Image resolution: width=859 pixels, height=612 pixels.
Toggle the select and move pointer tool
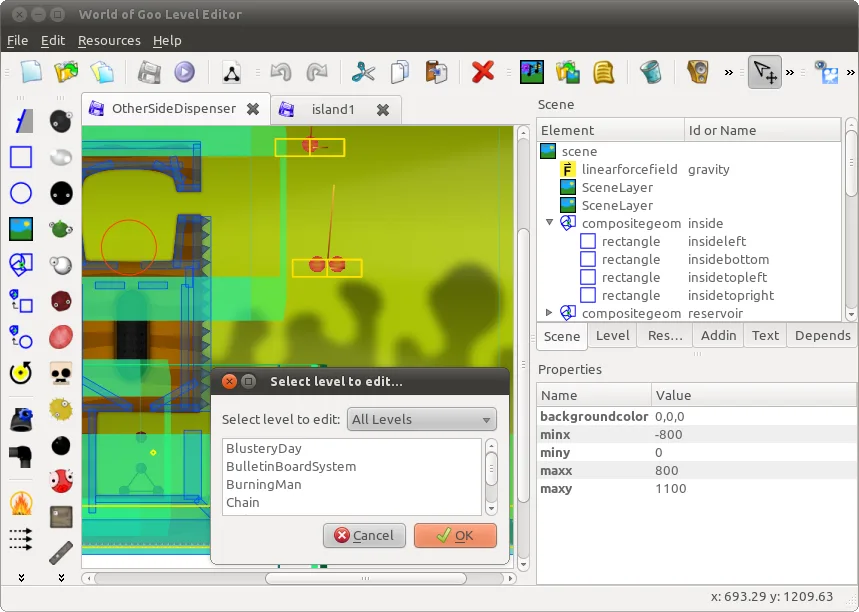click(x=765, y=72)
